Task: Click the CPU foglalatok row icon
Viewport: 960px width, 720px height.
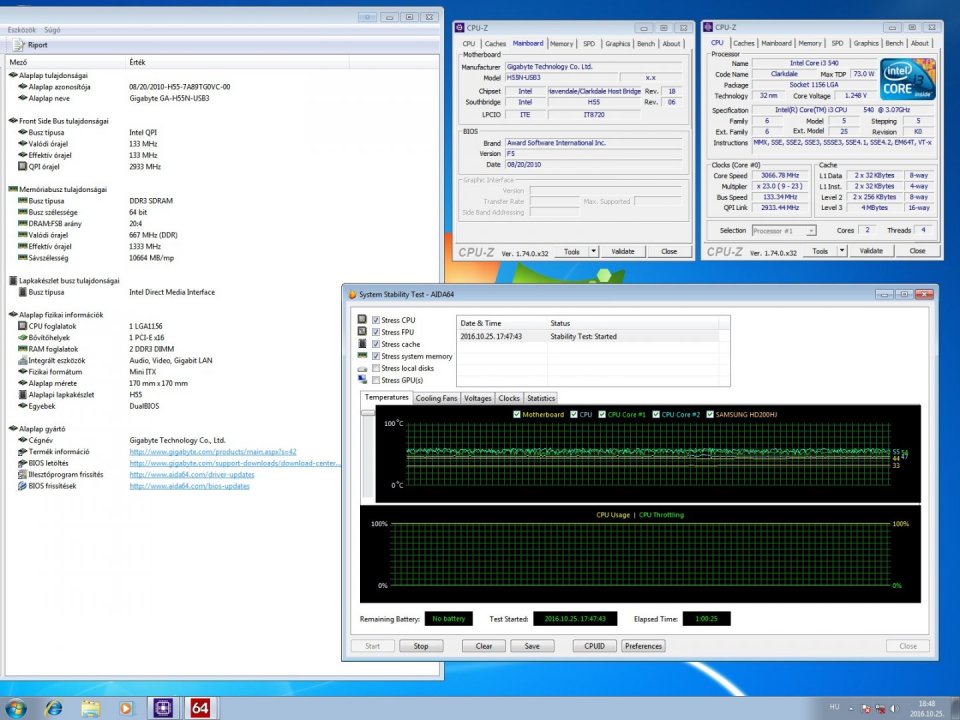Action: coord(22,326)
